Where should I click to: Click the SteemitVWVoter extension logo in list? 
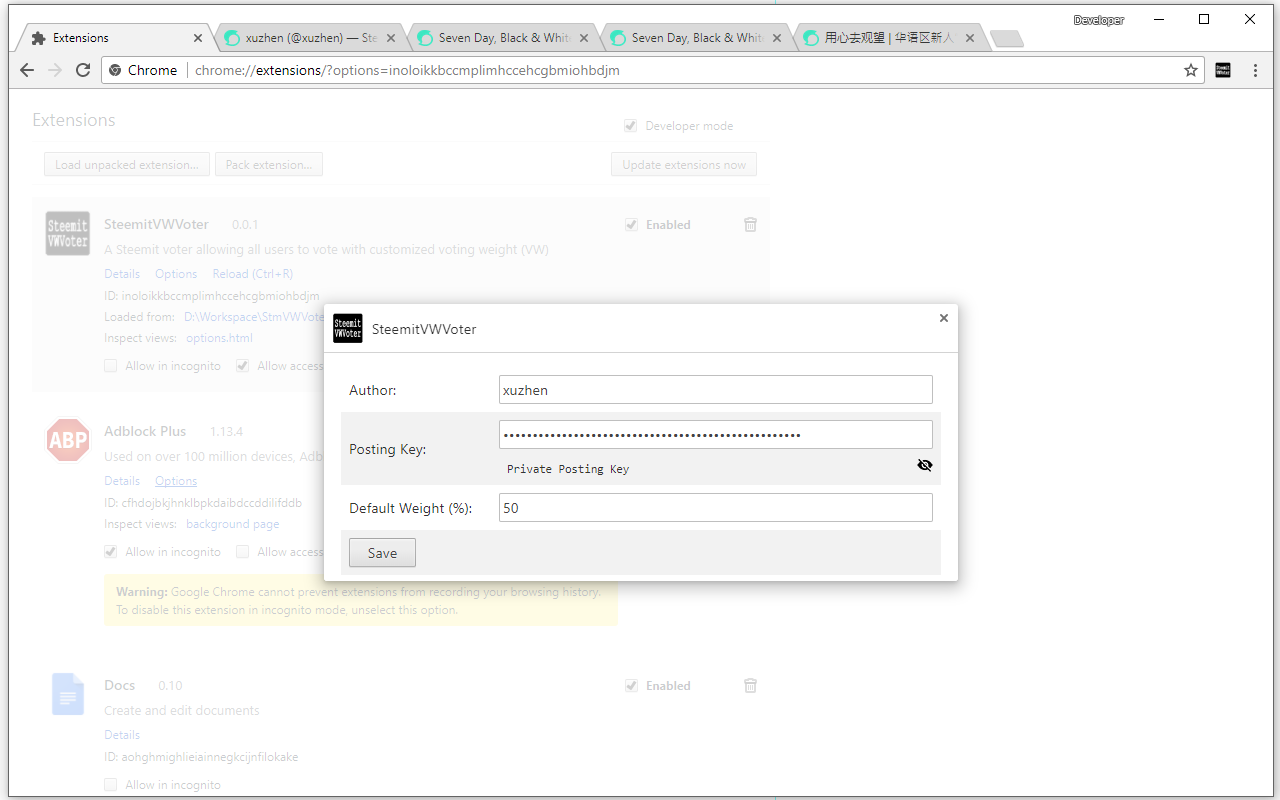[x=68, y=234]
